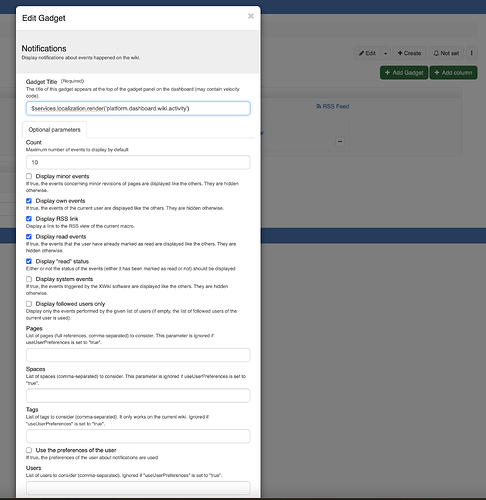Click the minus collapse icon on gadget

[x=340, y=142]
